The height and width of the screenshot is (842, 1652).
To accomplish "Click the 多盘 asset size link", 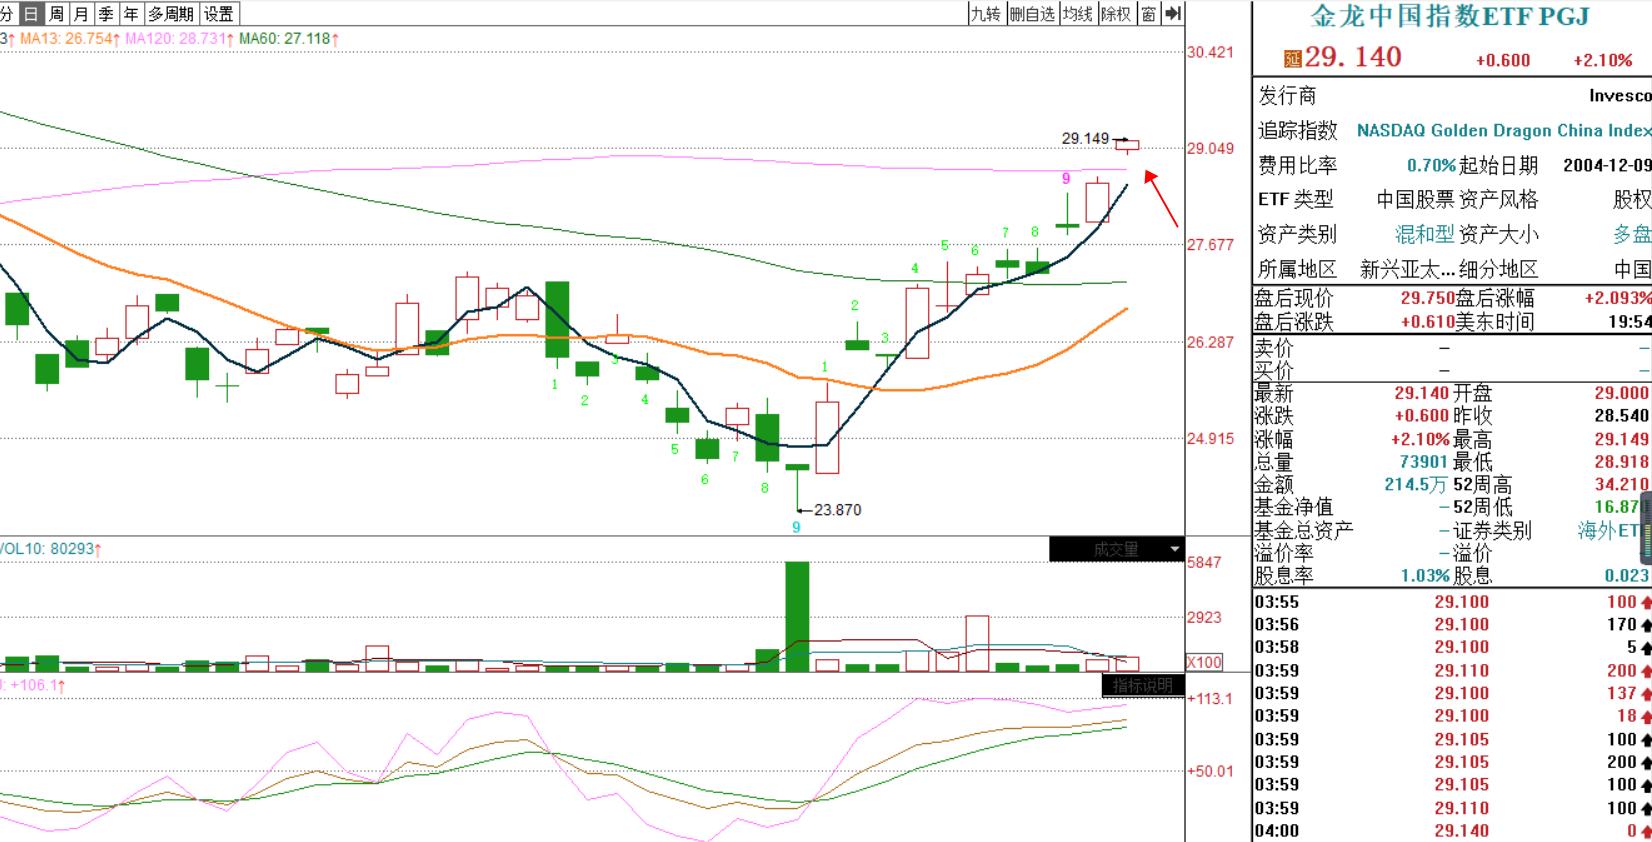I will [x=1632, y=234].
